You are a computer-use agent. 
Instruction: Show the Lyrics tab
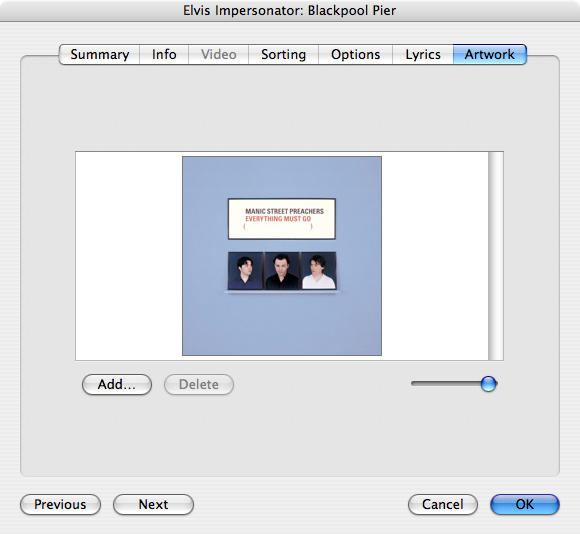(x=422, y=54)
